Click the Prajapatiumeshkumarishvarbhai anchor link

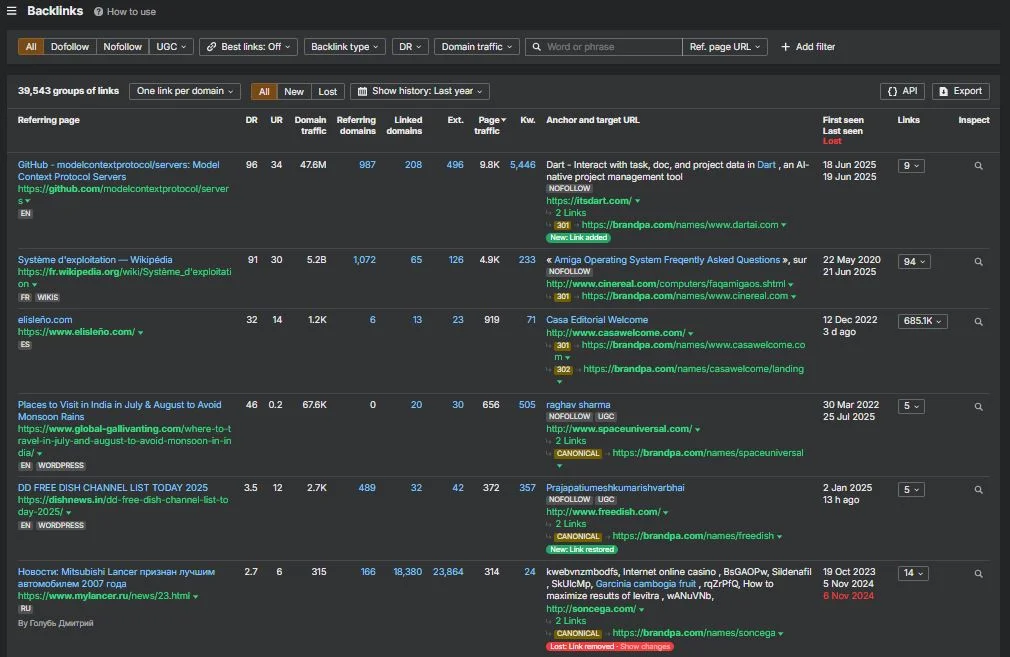click(615, 488)
